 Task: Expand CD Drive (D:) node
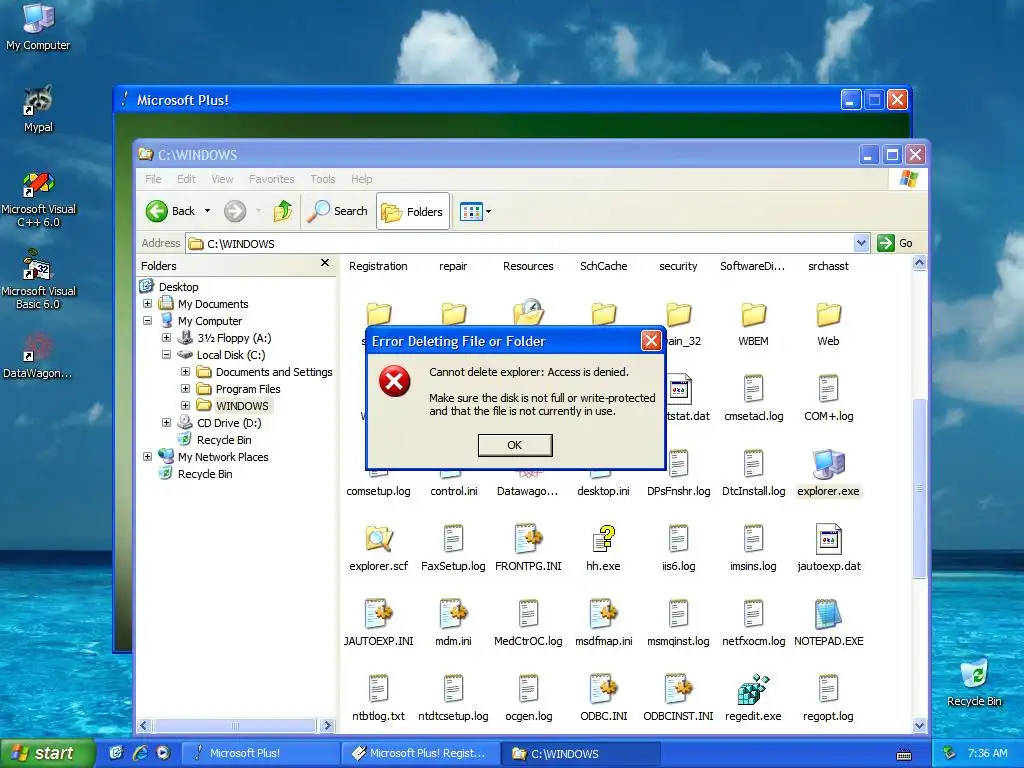pyautogui.click(x=167, y=423)
